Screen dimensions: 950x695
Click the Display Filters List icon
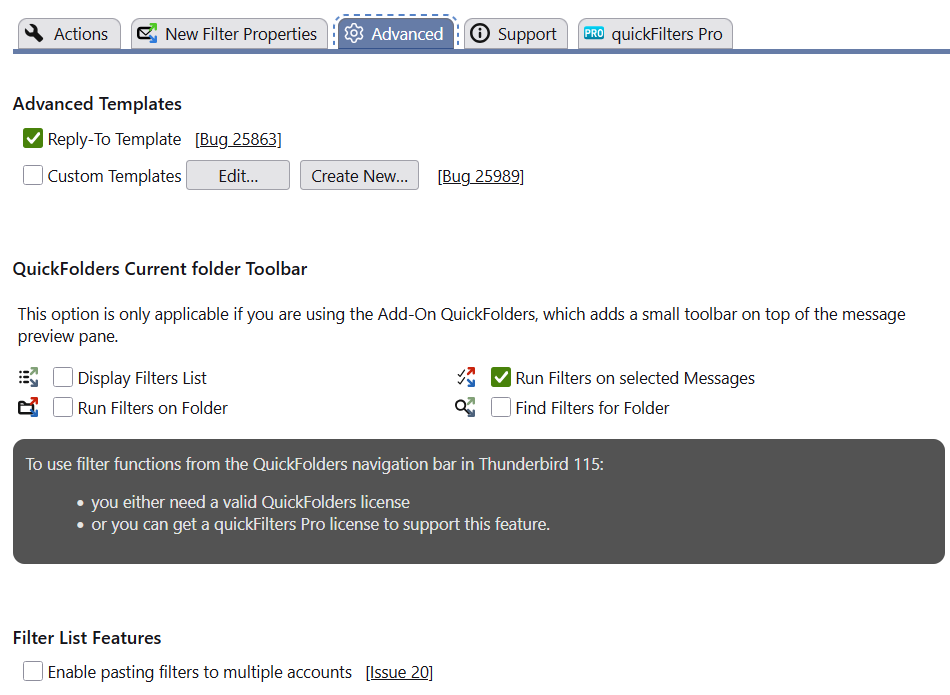(x=28, y=377)
